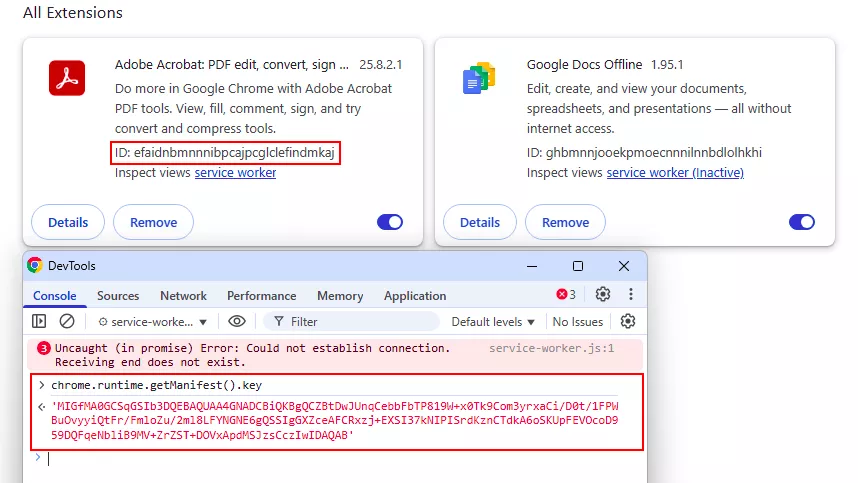
Task: Turn off the Google Docs Offline toggle
Action: [x=802, y=222]
